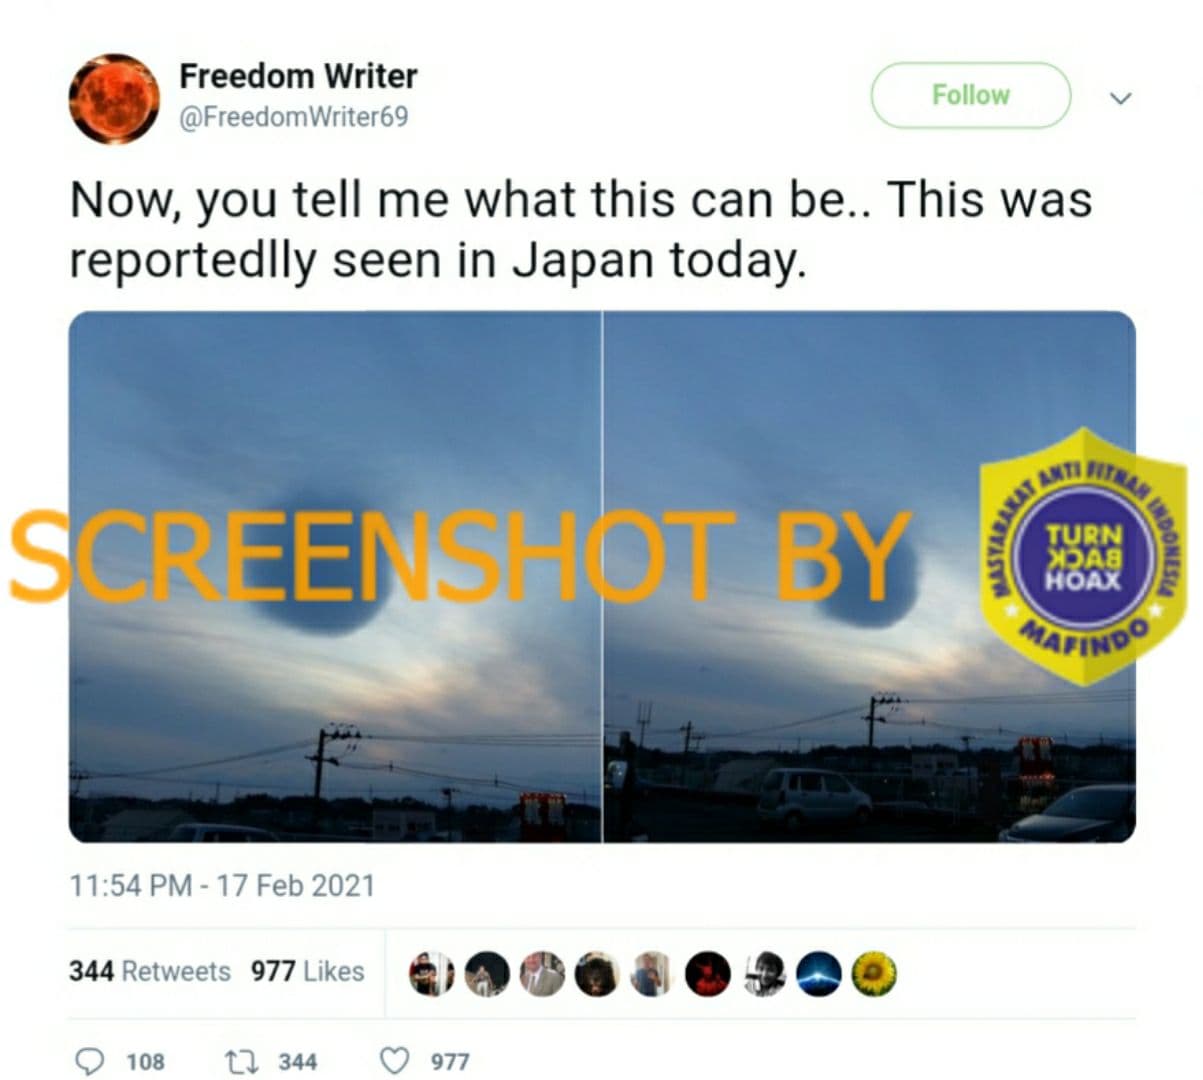The width and height of the screenshot is (1203, 1080).
Task: Open Freedom Writer's red moon profile avatar
Action: (114, 98)
